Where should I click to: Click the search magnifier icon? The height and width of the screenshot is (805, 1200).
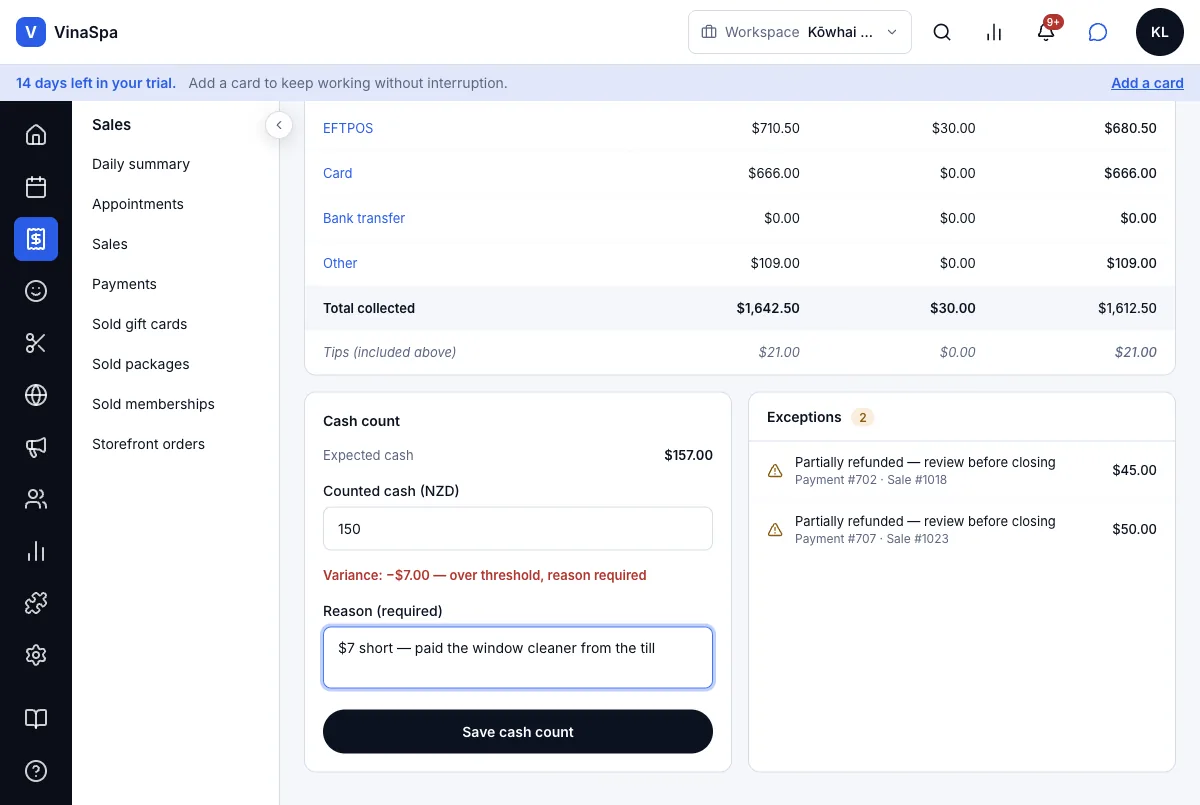pos(942,32)
